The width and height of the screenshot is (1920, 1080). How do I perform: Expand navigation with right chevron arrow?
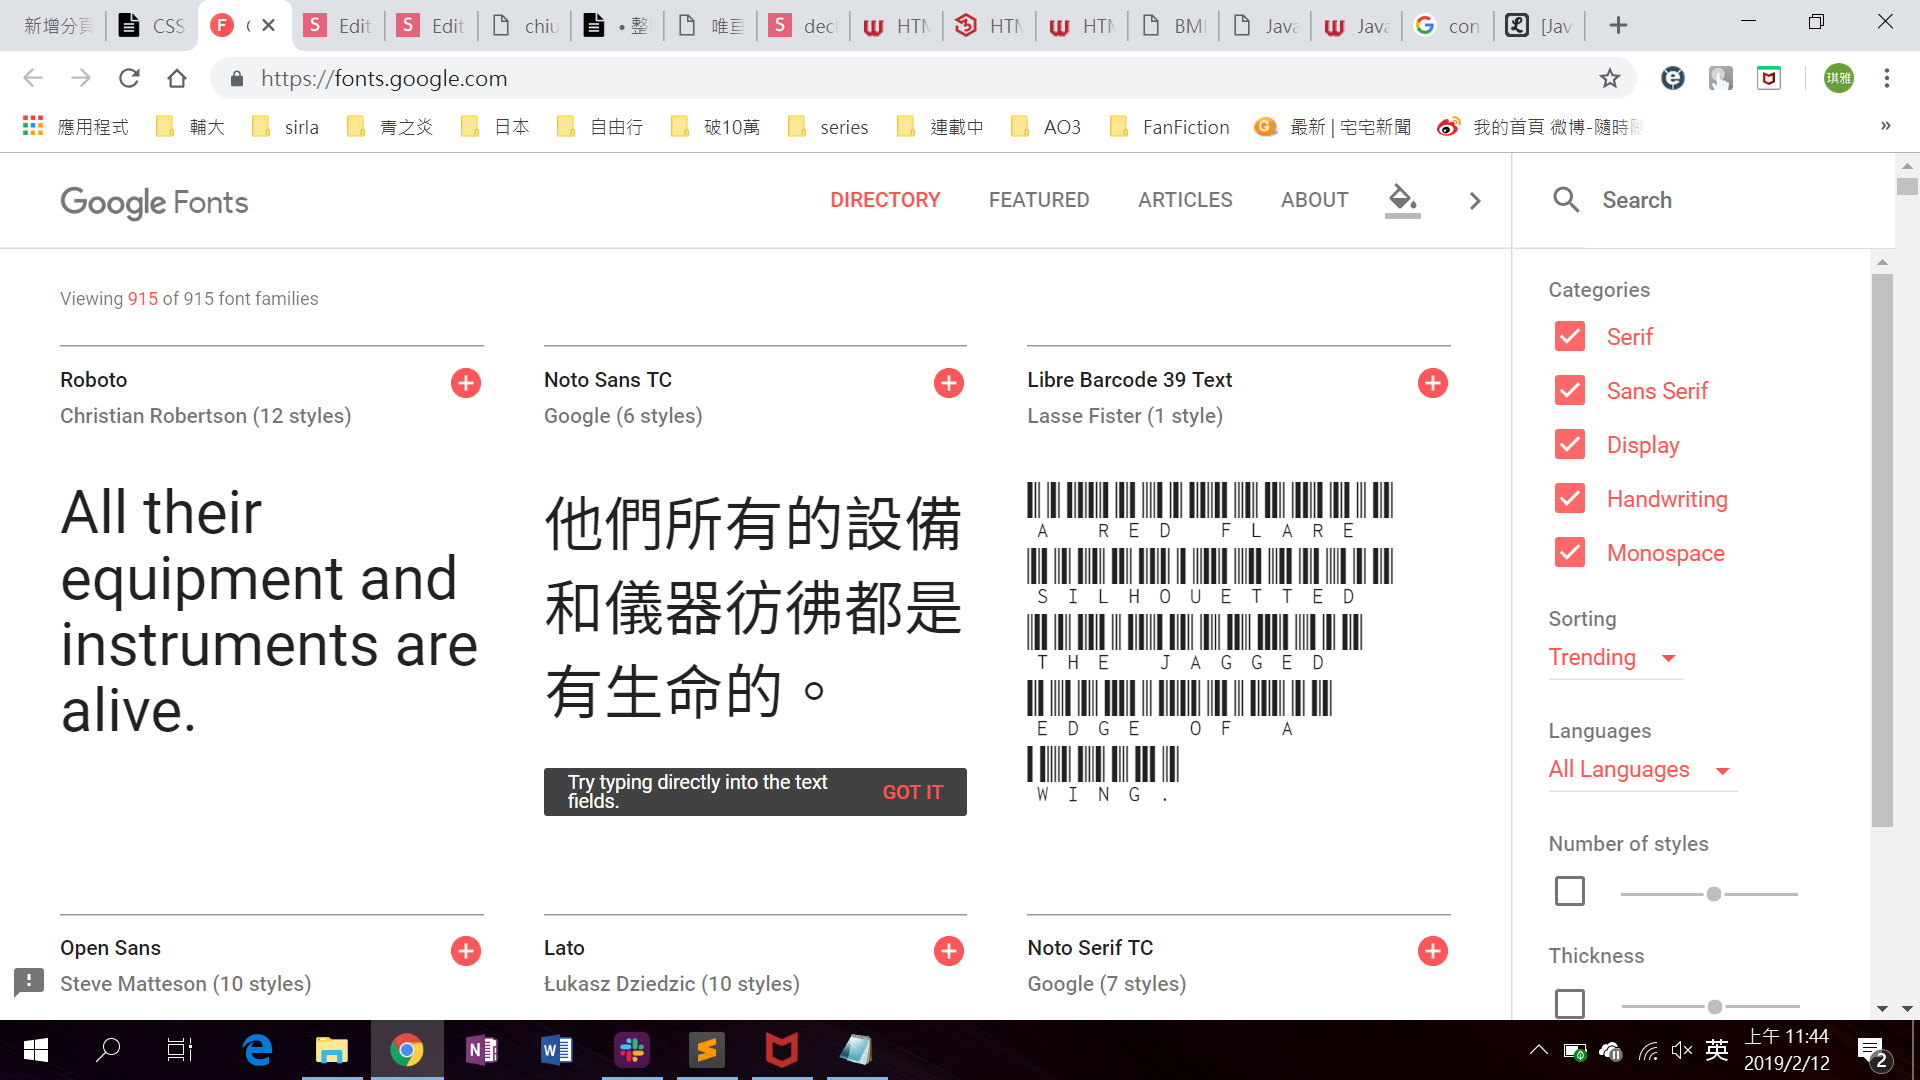coord(1475,201)
